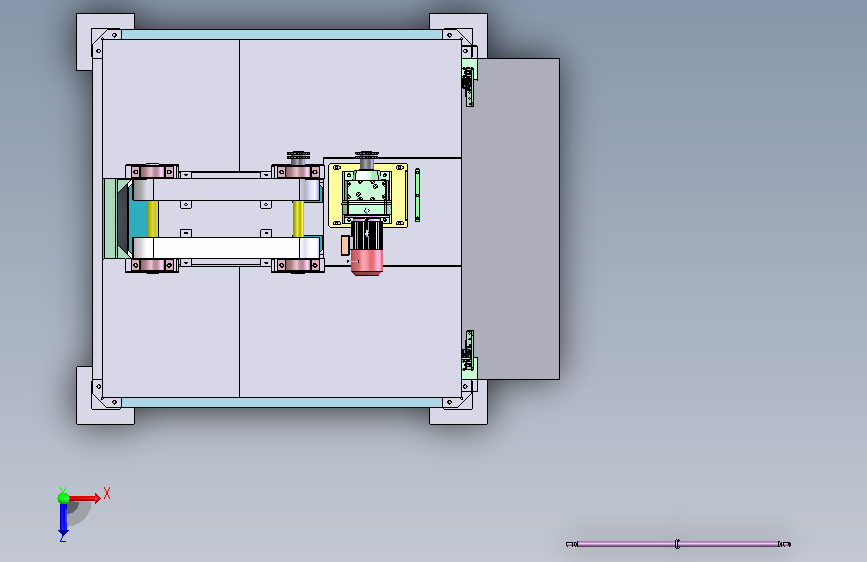The image size is (867, 562).
Task: Pick the yellow motor mounting plate
Action: 368,195
